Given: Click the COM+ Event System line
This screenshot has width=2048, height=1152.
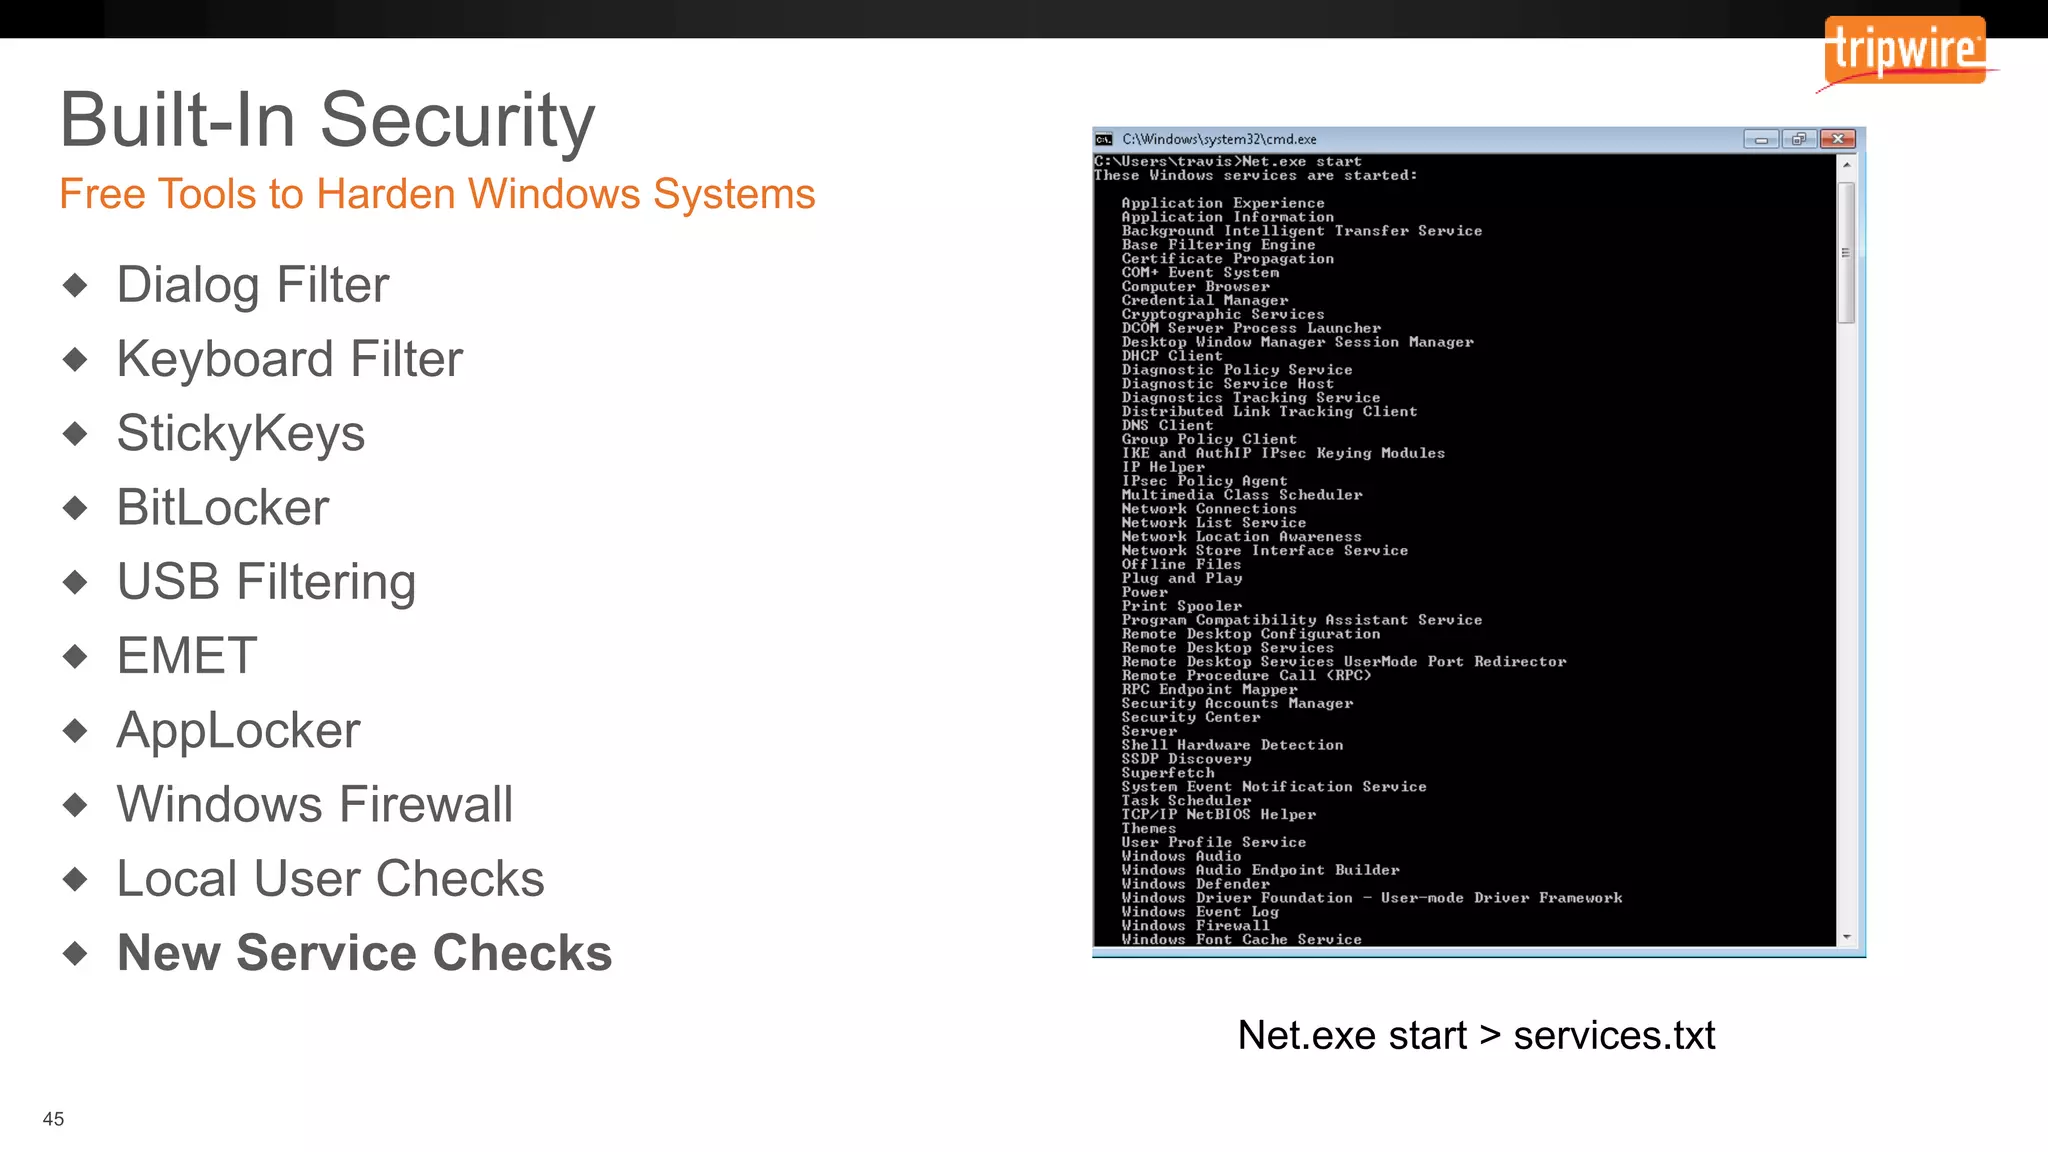Looking at the screenshot, I should click(1200, 273).
